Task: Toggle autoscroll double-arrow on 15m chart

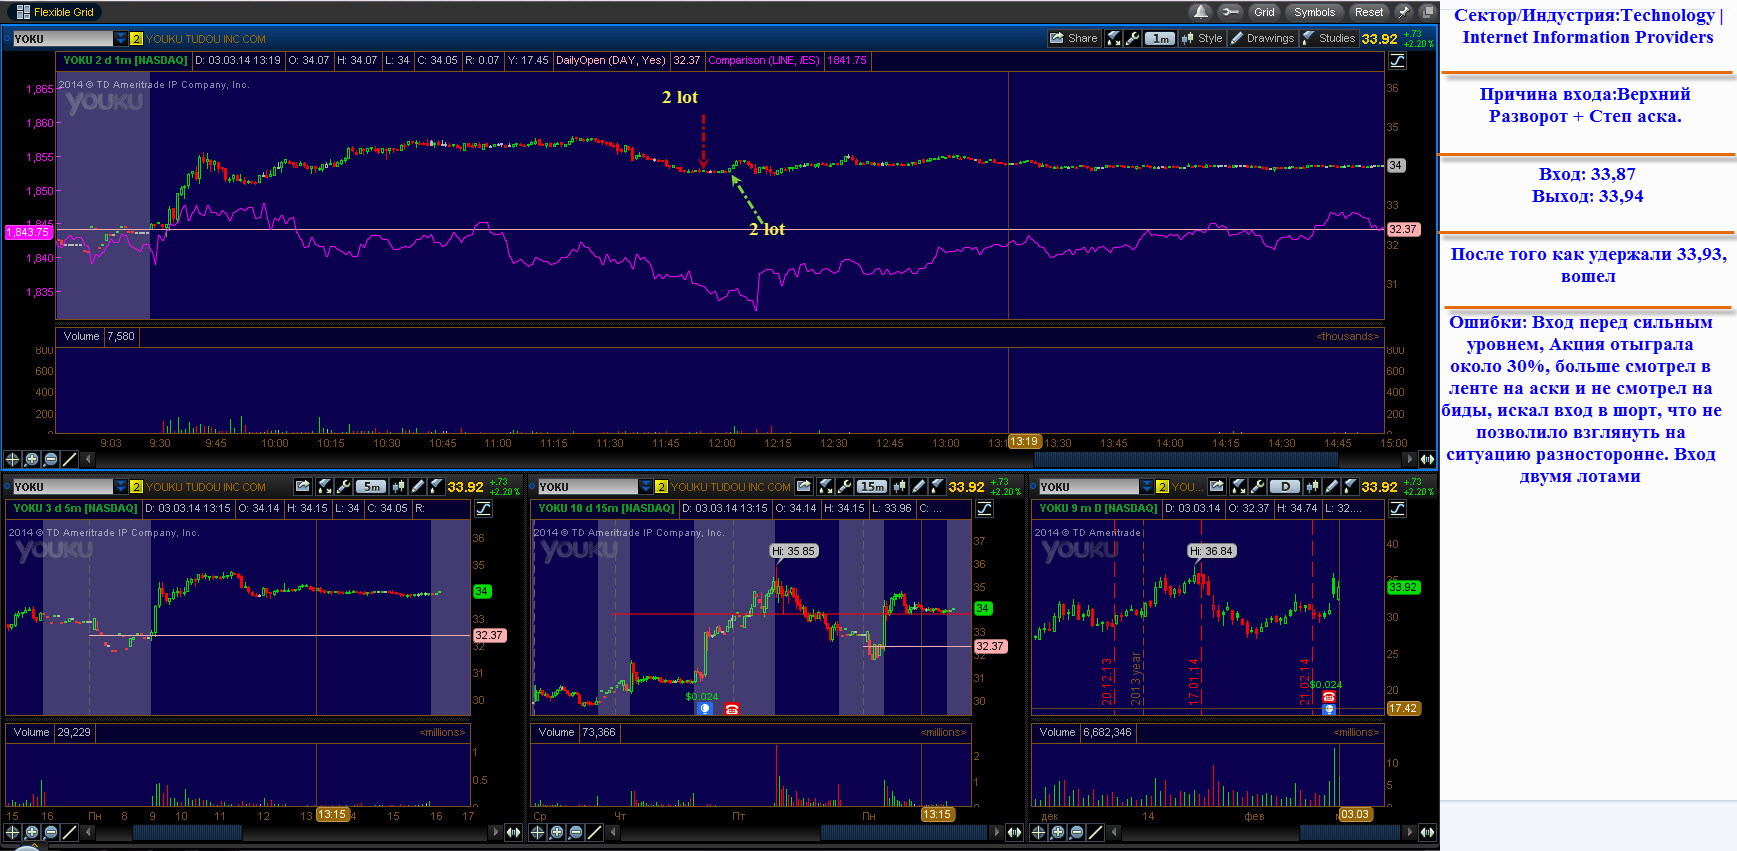Action: [1014, 832]
